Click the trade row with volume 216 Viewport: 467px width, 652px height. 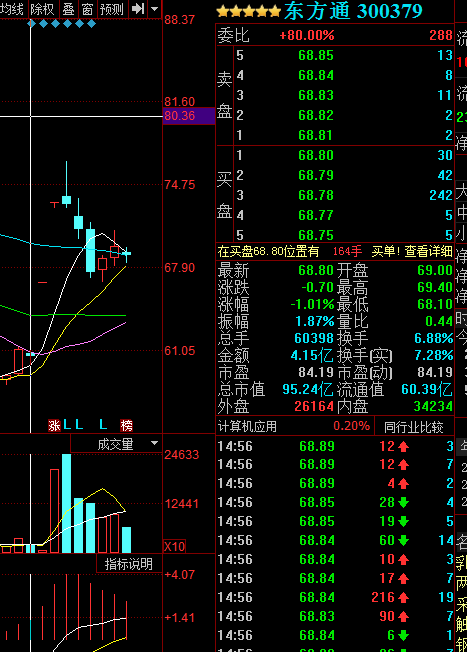pos(335,598)
